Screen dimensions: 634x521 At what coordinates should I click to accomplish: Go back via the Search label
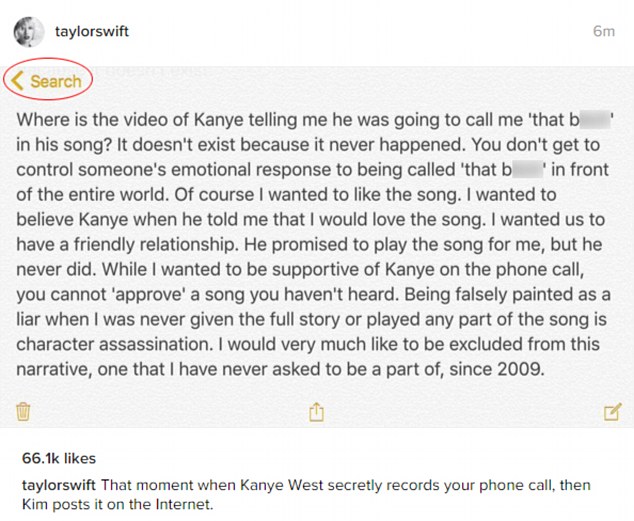coord(56,81)
